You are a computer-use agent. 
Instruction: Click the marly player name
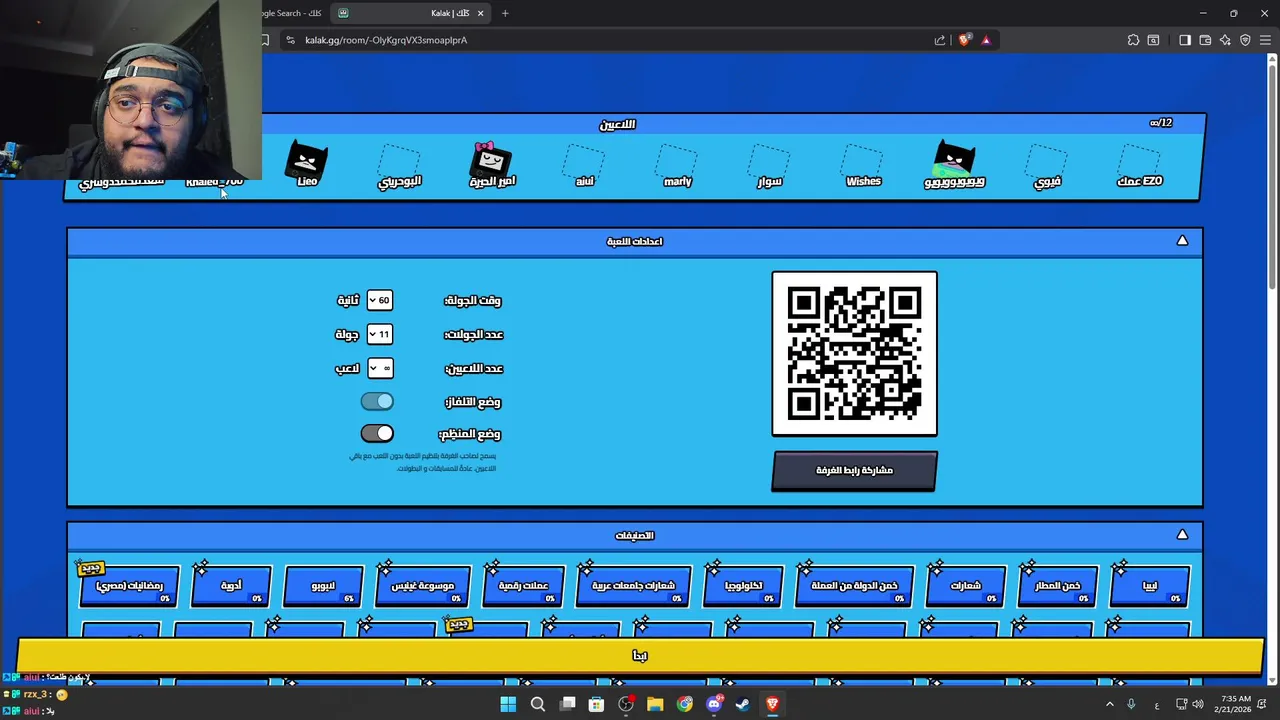(677, 182)
